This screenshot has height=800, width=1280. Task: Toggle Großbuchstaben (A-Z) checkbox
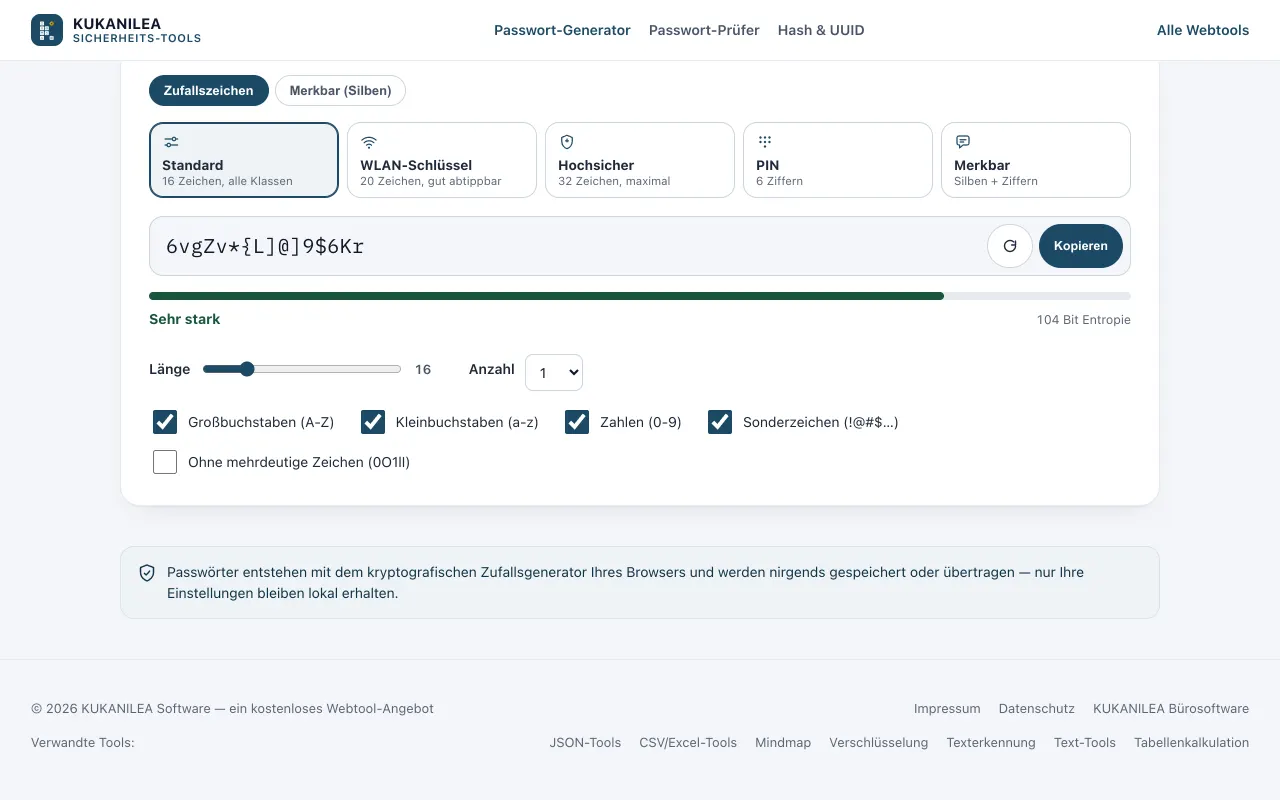[165, 422]
